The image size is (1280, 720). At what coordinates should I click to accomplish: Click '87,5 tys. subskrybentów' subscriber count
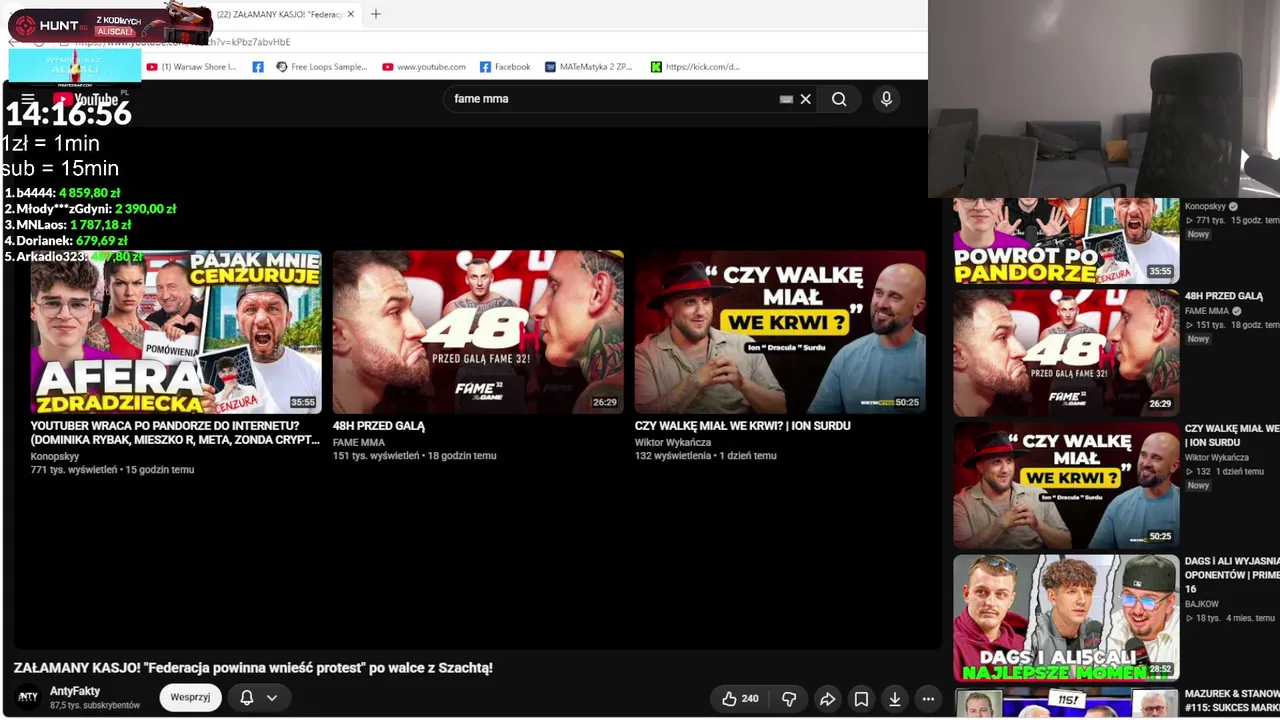(95, 705)
